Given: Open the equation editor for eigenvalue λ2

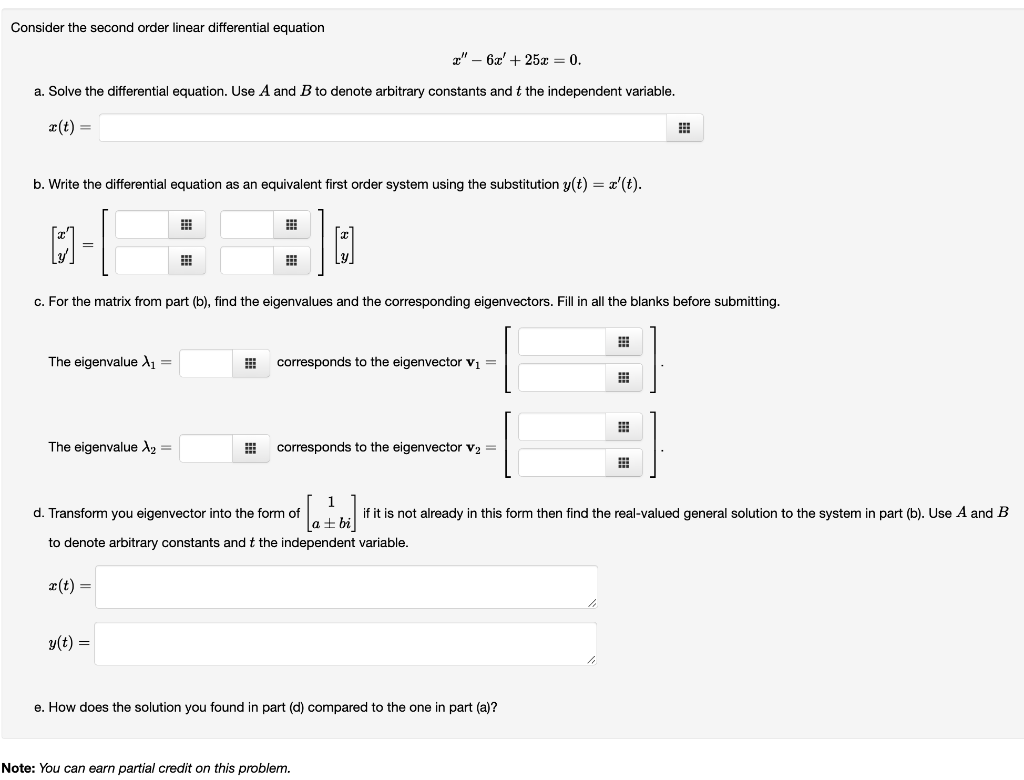Looking at the screenshot, I should (x=250, y=448).
